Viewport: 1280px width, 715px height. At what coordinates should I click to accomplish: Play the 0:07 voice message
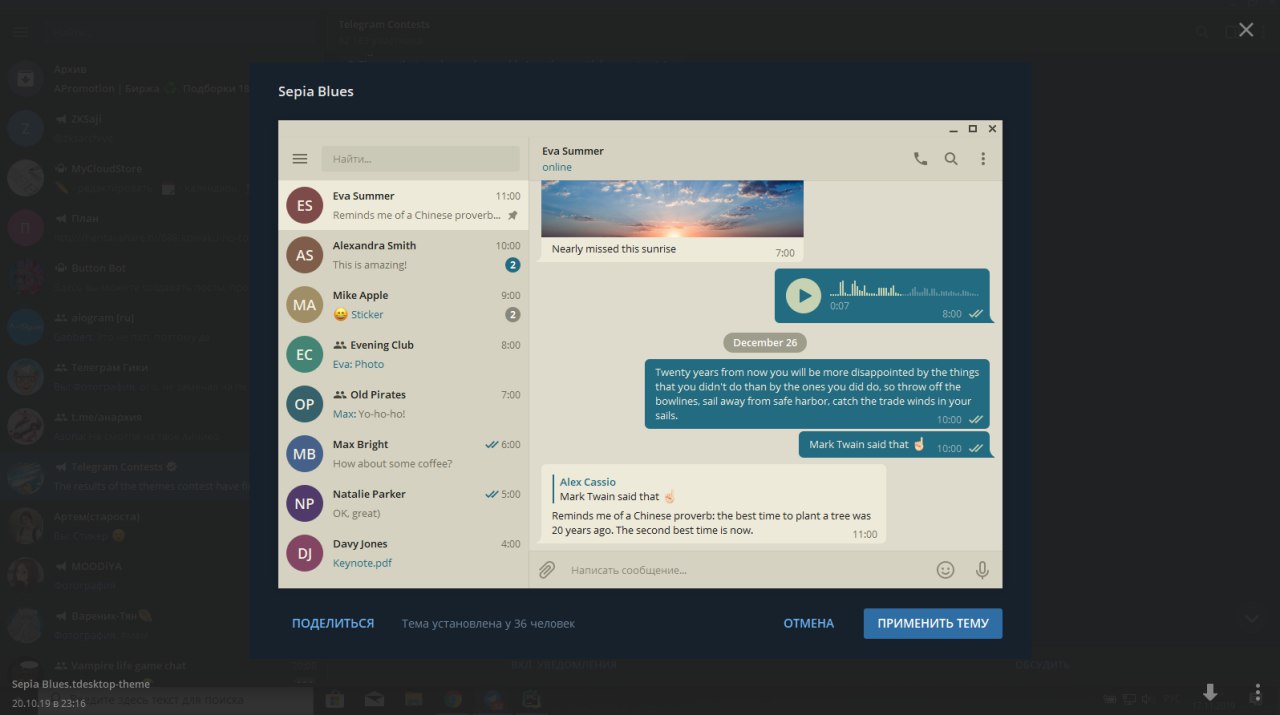point(803,296)
